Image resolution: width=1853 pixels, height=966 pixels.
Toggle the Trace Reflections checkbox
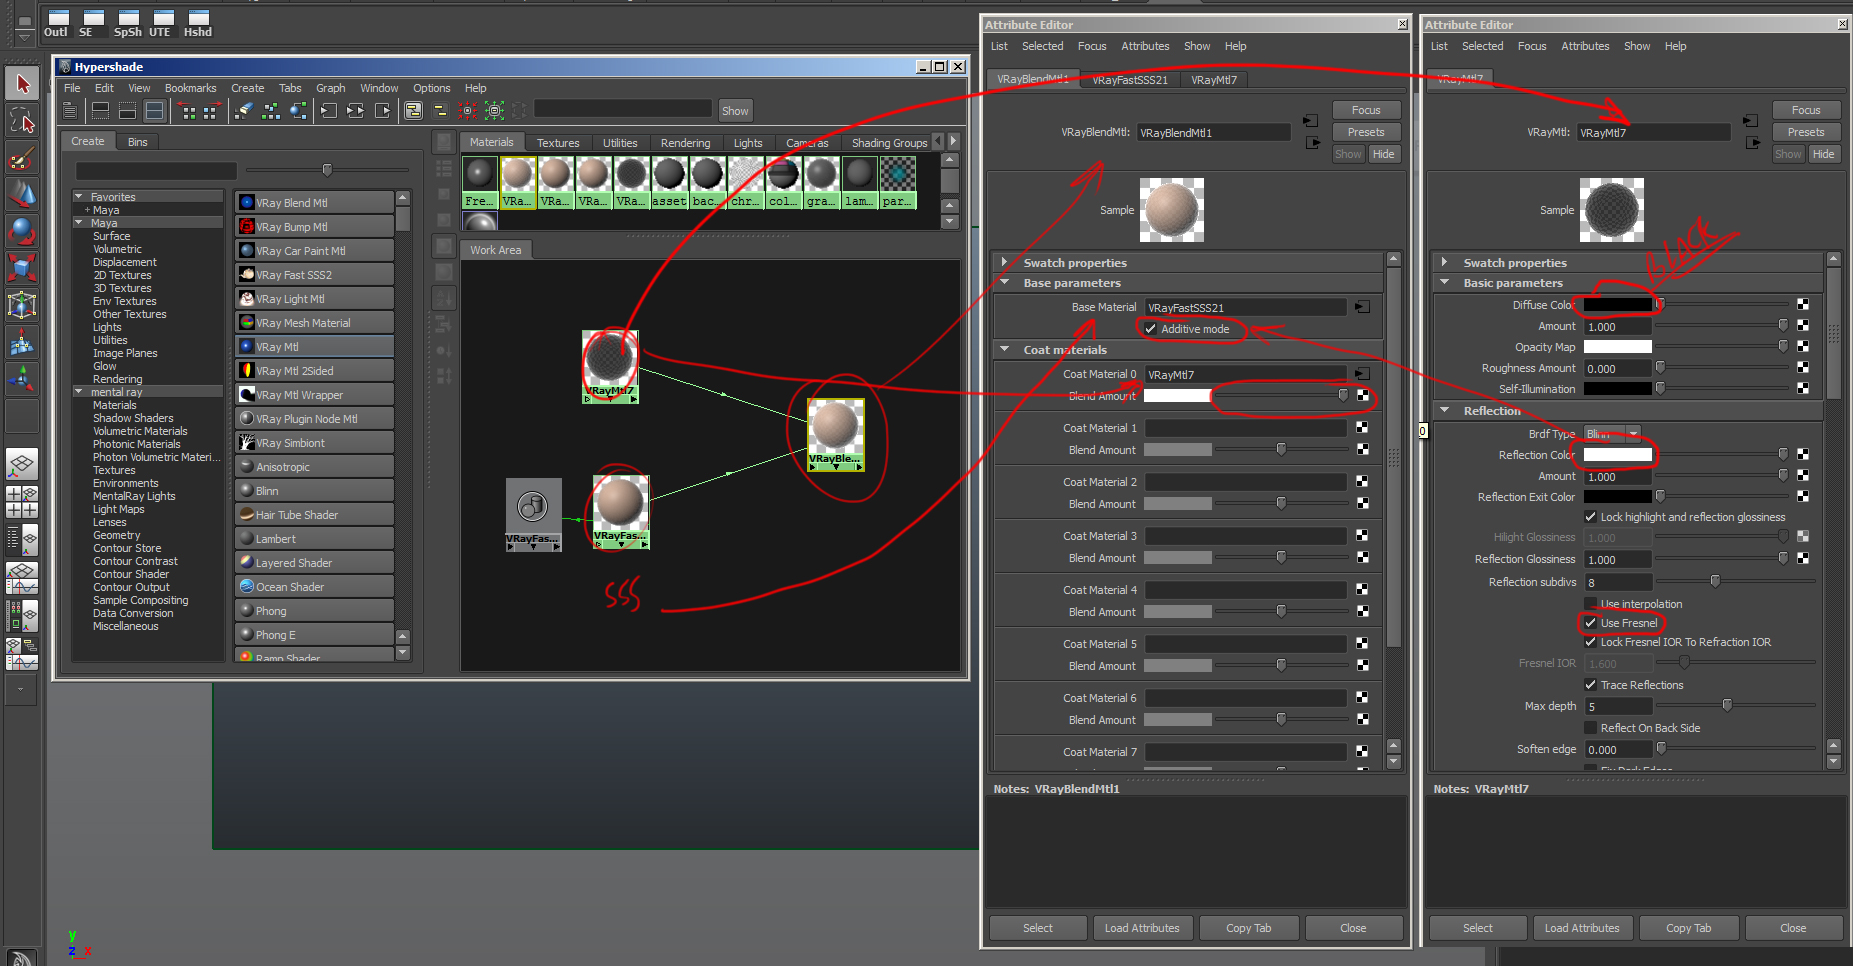click(1591, 685)
